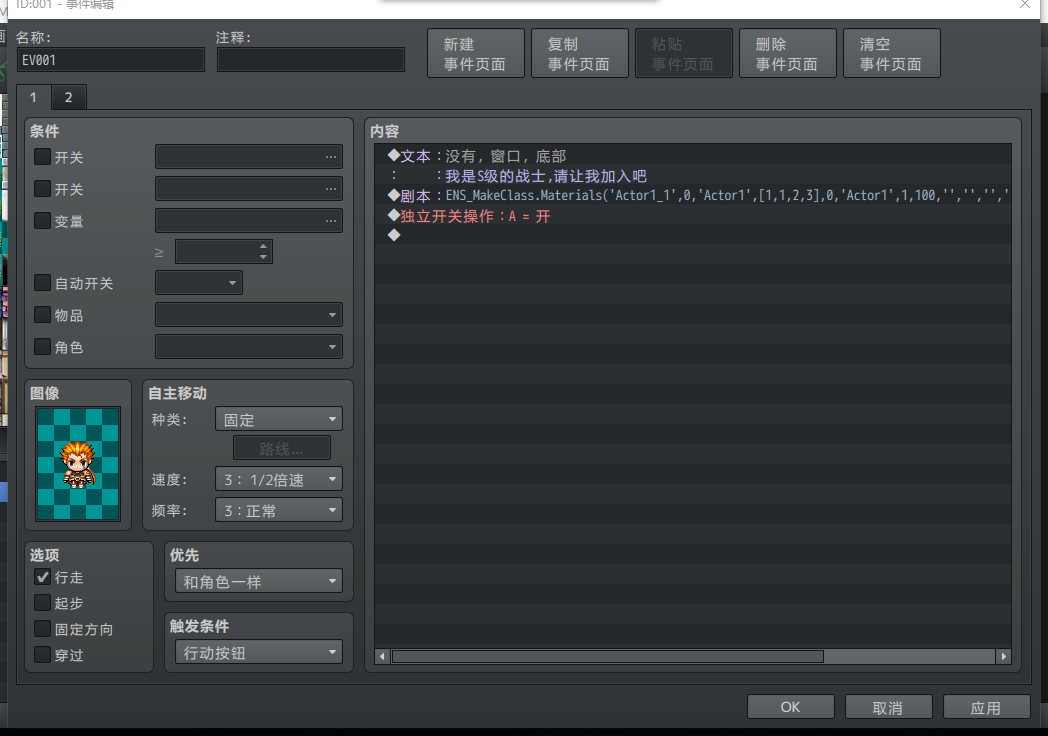The height and width of the screenshot is (736, 1048).
Task: Check the 起步 option
Action: tap(42, 603)
